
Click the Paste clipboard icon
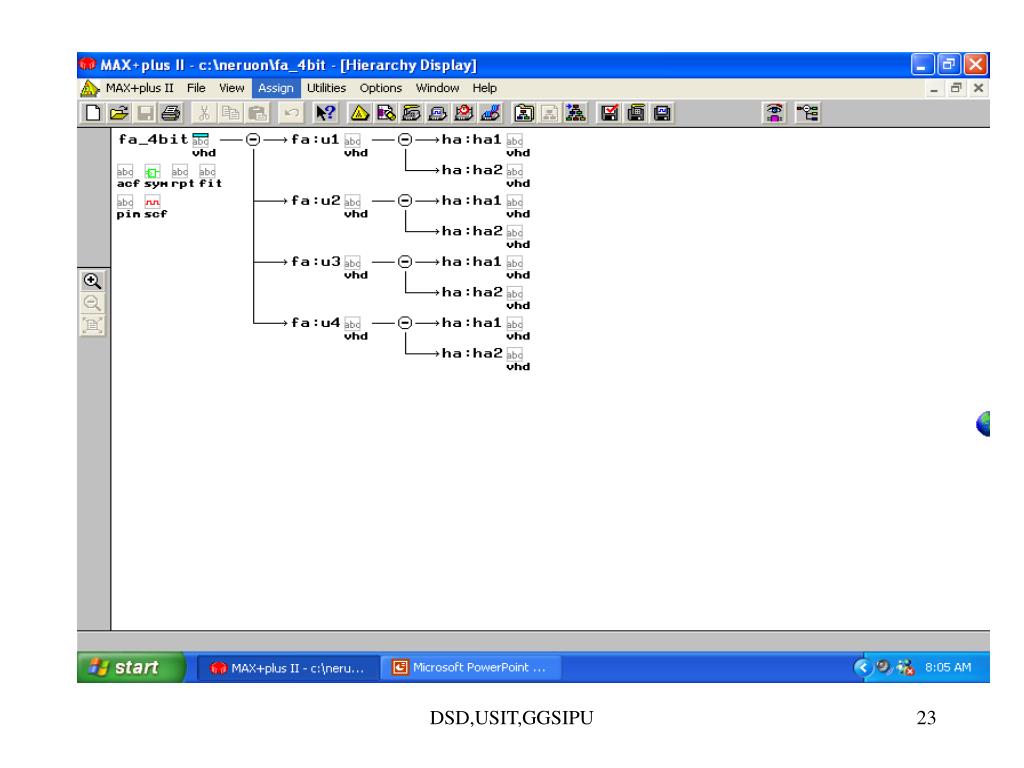(257, 113)
